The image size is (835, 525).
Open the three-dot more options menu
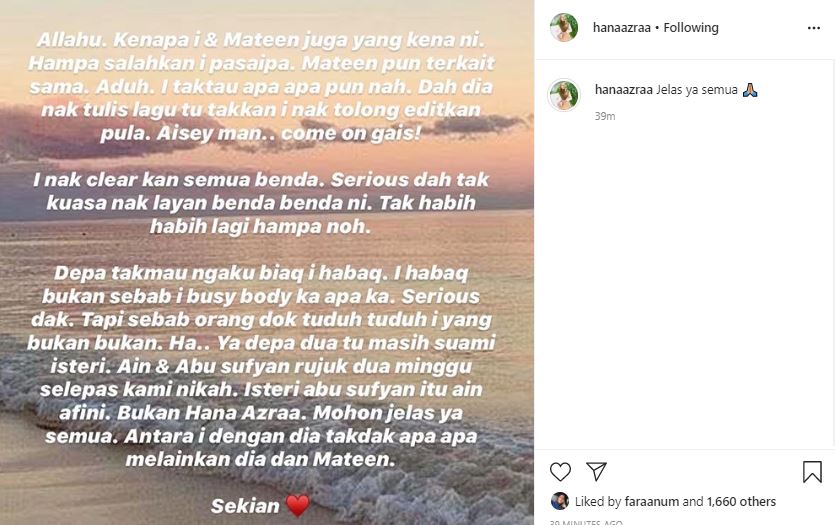814,28
